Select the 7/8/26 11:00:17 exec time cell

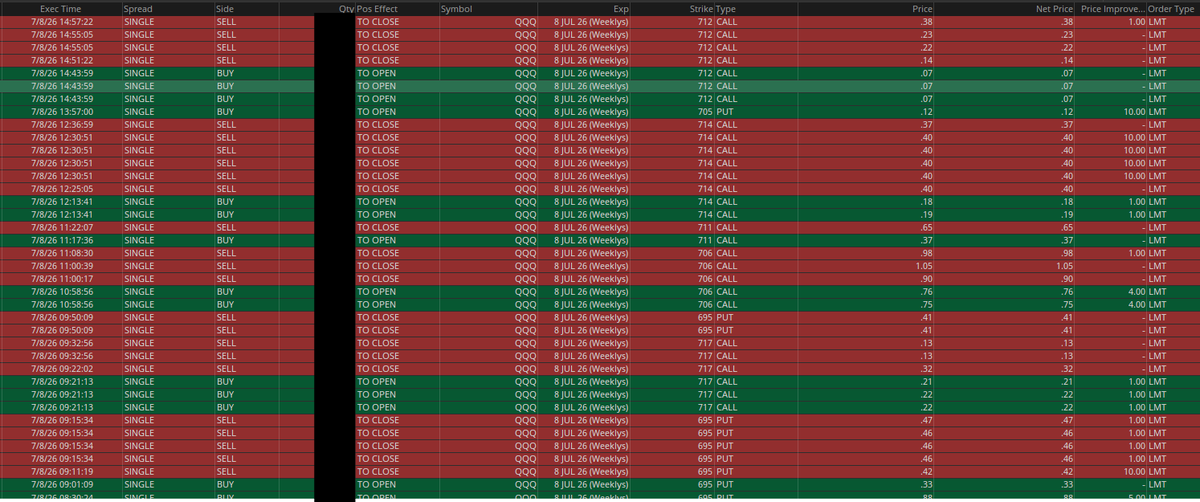pos(63,279)
